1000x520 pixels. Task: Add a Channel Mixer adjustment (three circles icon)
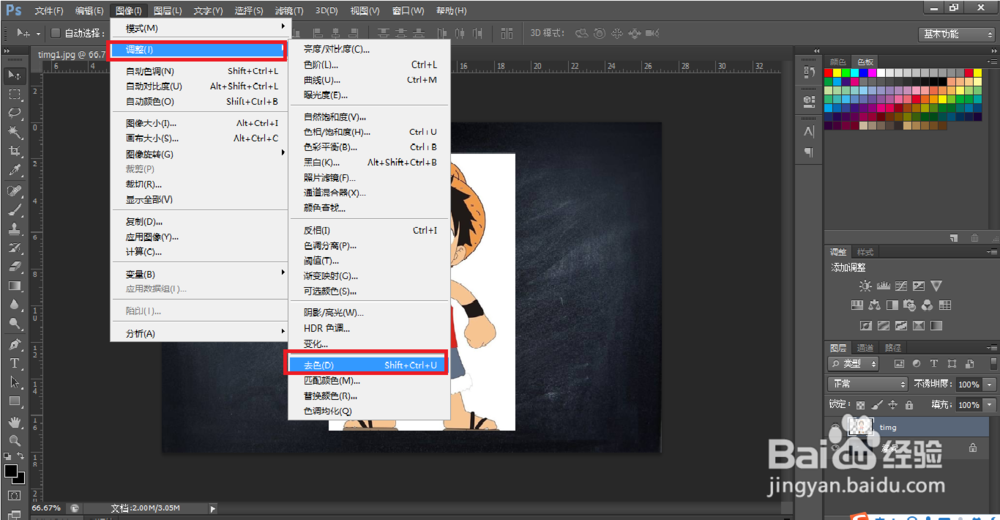pos(927,306)
